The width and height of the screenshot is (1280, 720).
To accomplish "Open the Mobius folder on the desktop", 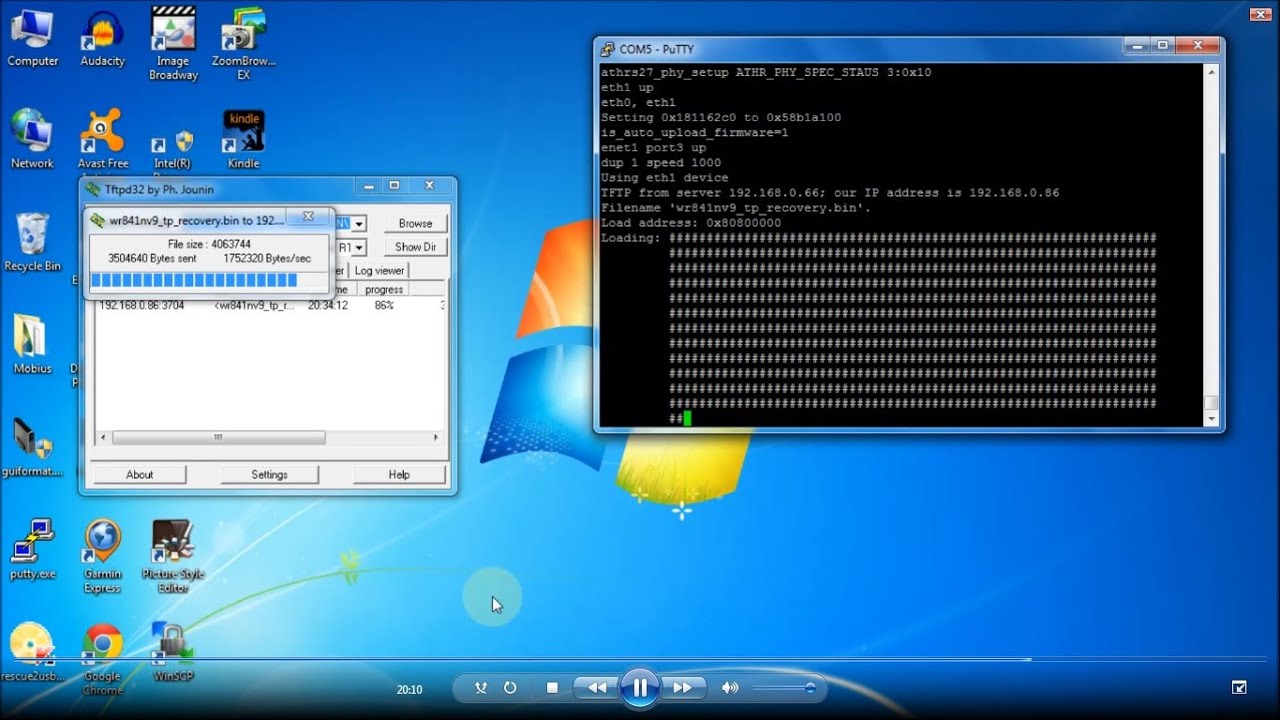I will 32,344.
